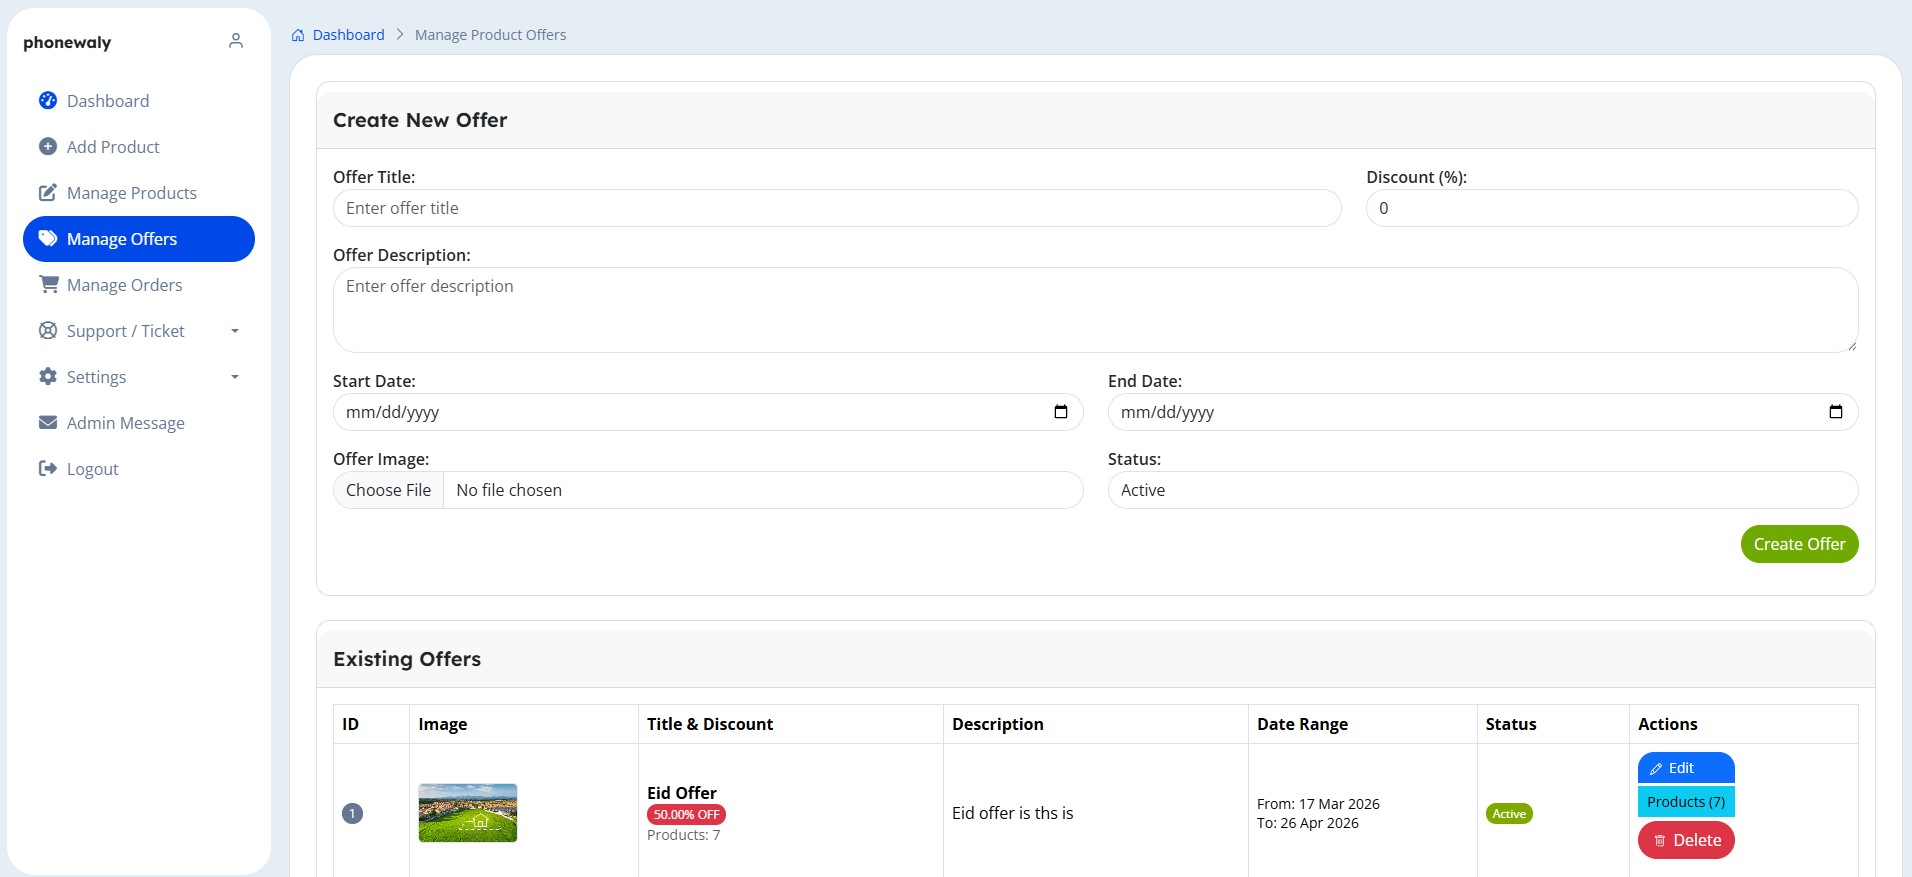Click the green Create Offer button
Screen dimensions: 1912x877
click(x=1800, y=544)
